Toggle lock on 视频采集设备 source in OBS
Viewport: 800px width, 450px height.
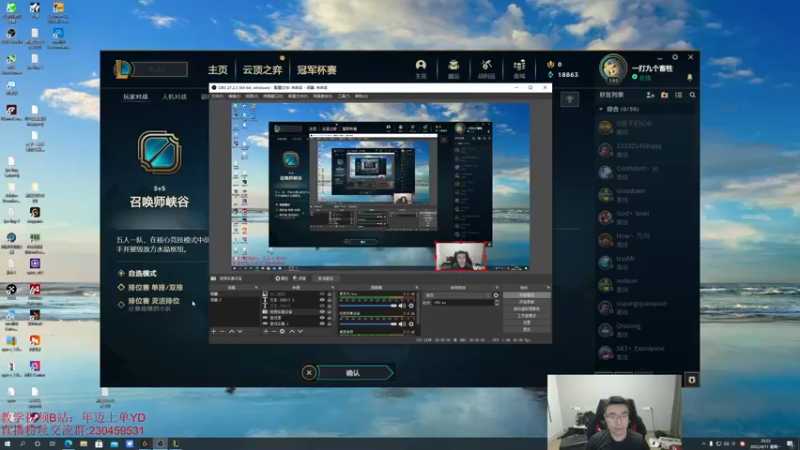[329, 311]
